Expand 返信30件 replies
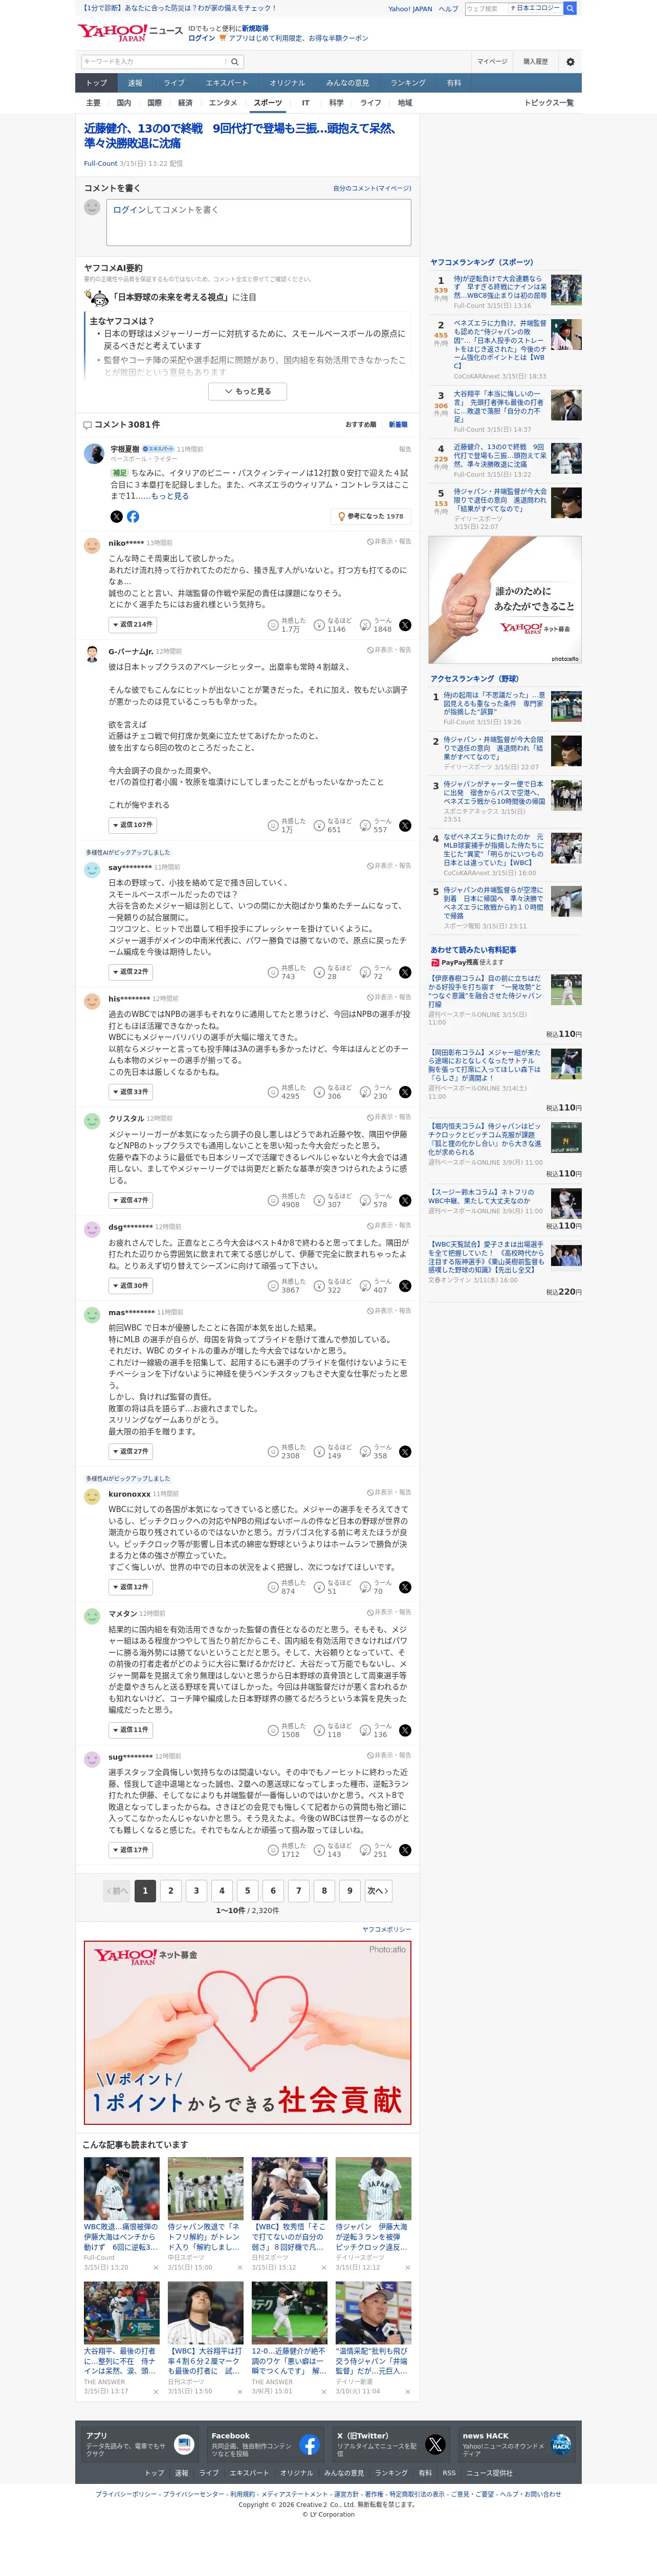The image size is (657, 2576). pos(130,1286)
